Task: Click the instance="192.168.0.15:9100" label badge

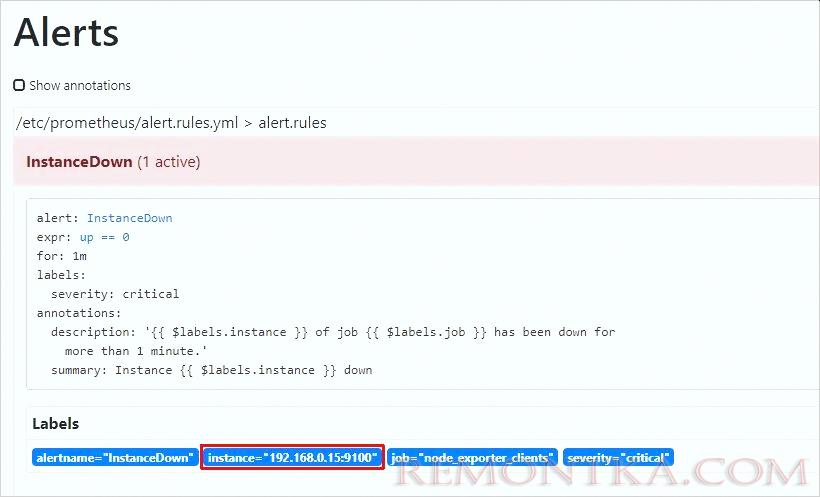Action: point(292,458)
